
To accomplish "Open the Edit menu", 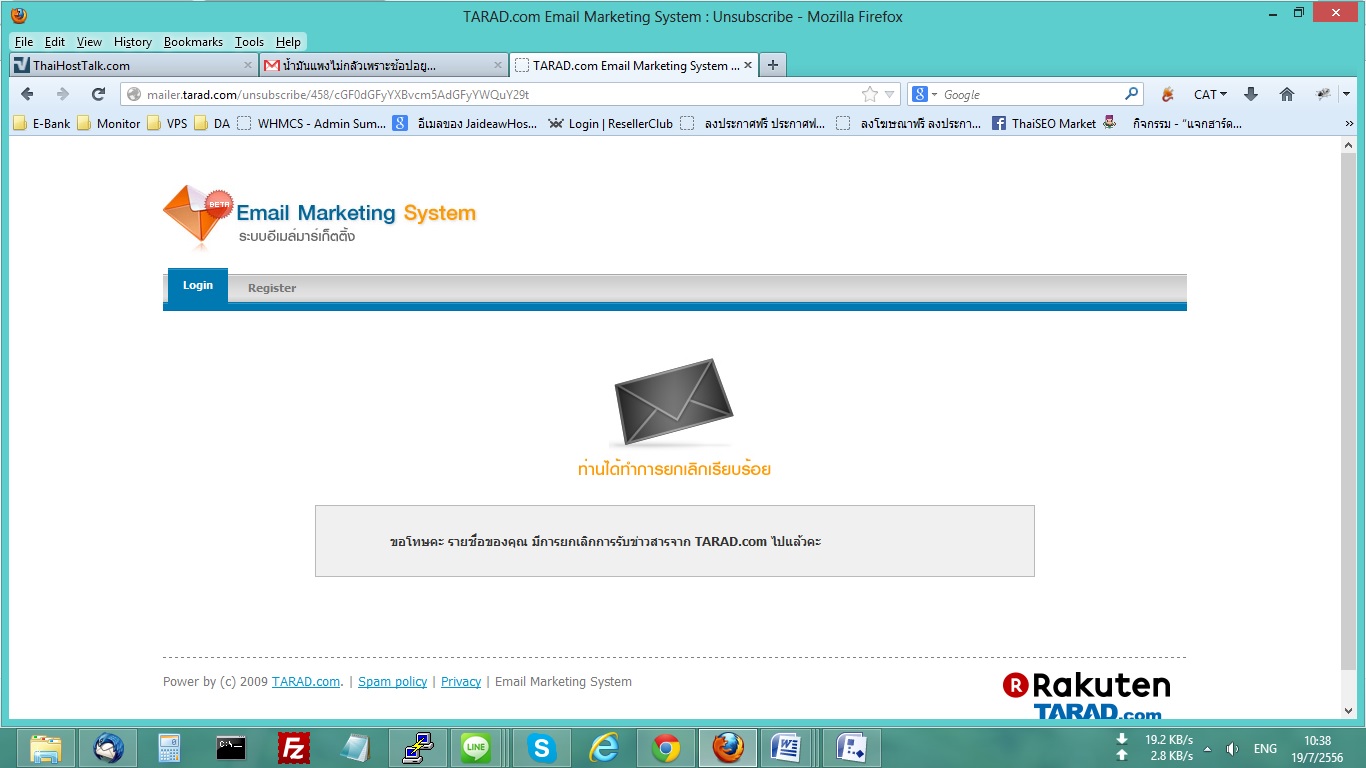I will (55, 42).
